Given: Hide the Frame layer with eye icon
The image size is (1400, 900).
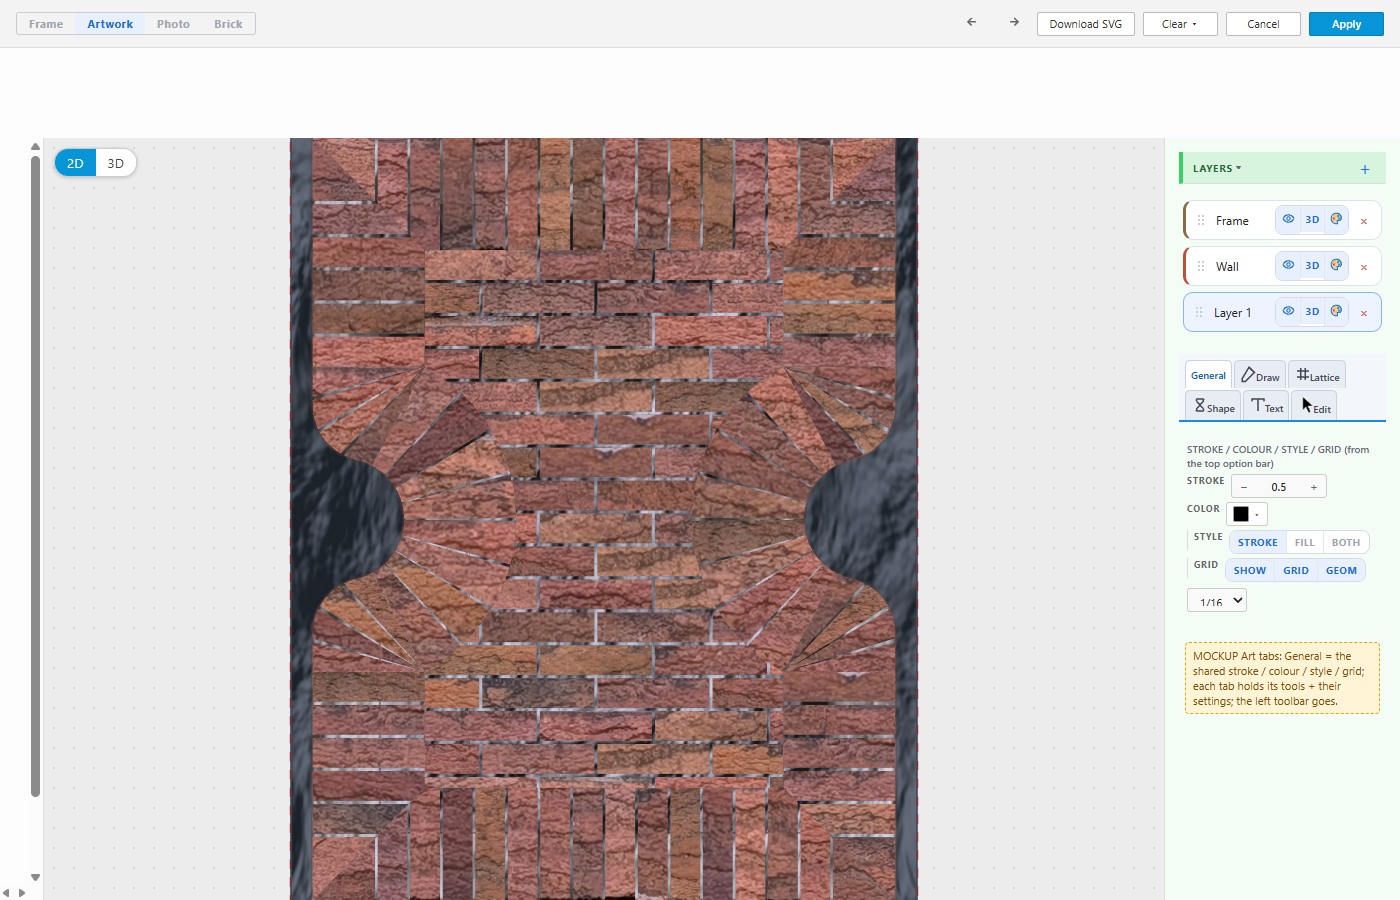Looking at the screenshot, I should click(1288, 219).
